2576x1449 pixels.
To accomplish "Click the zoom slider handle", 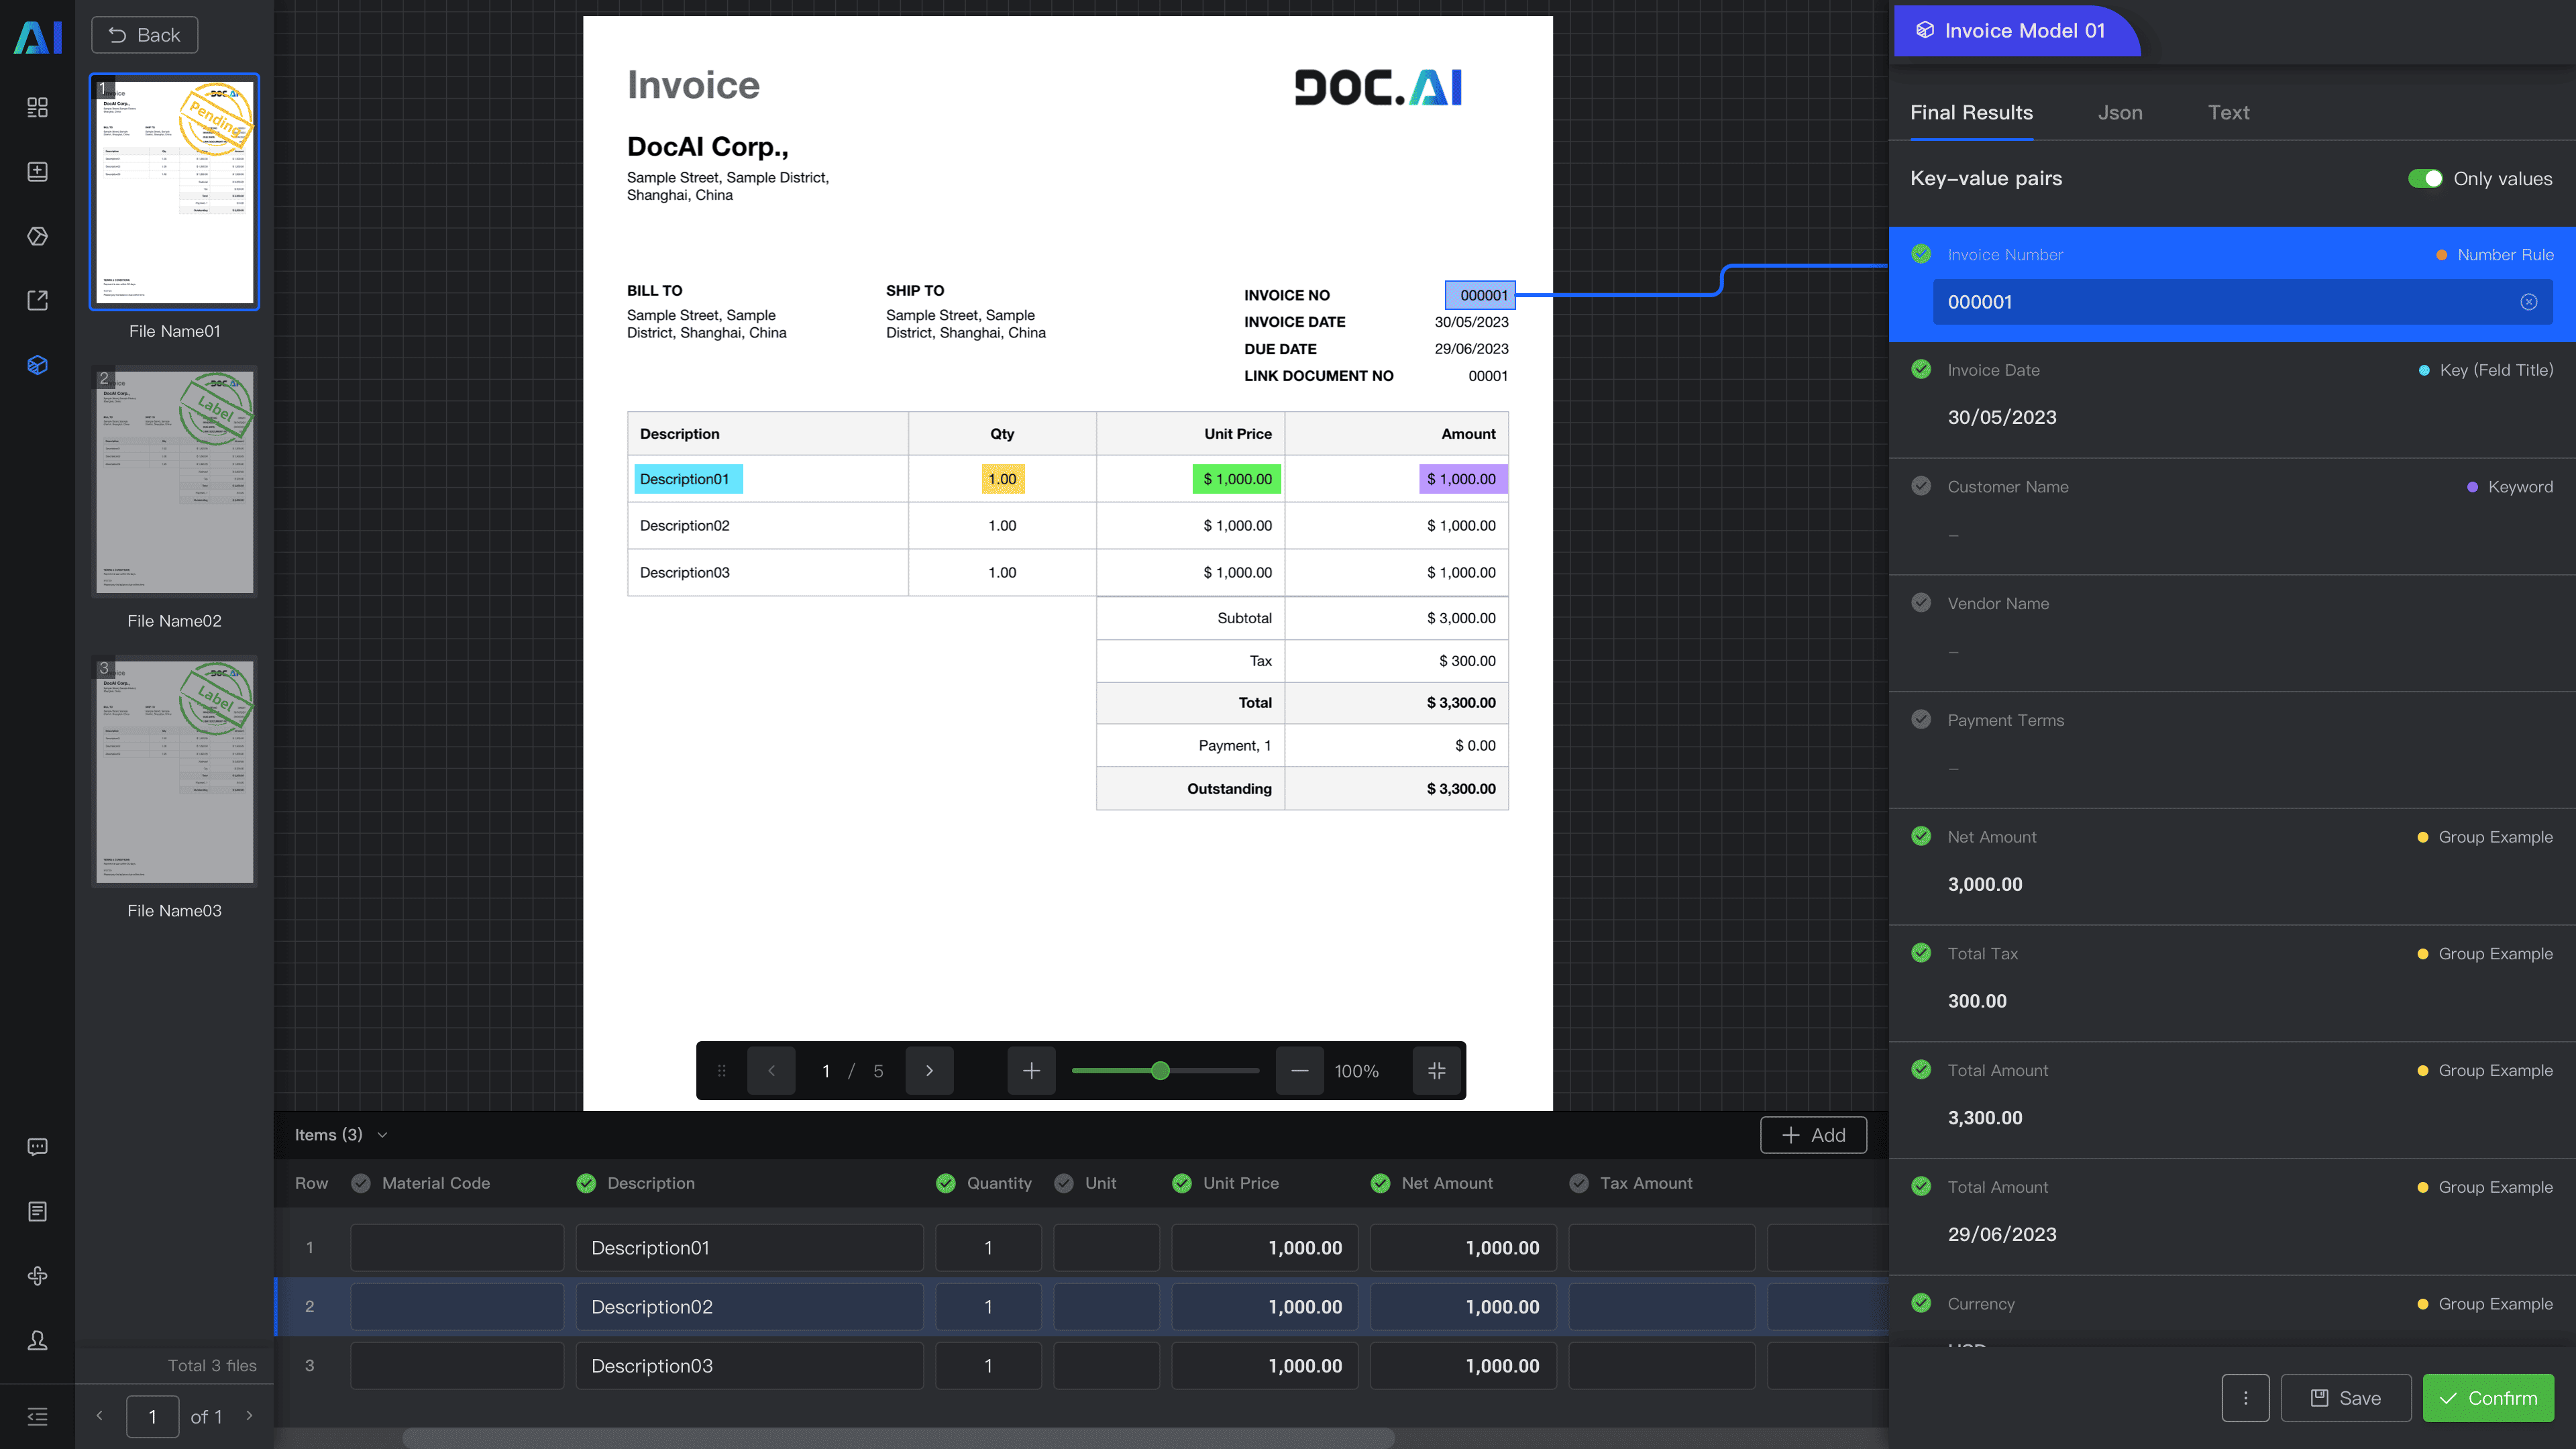I will pos(1160,1071).
